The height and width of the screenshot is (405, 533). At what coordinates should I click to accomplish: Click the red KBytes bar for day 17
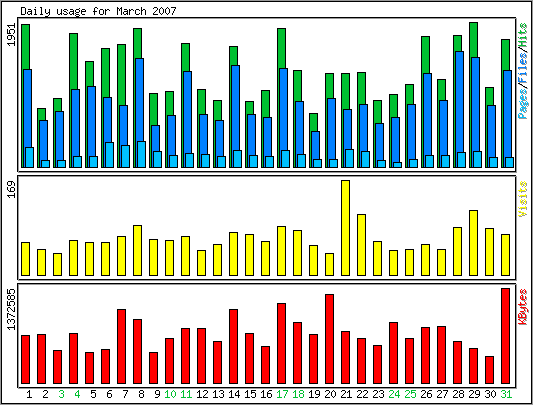pyautogui.click(x=281, y=343)
